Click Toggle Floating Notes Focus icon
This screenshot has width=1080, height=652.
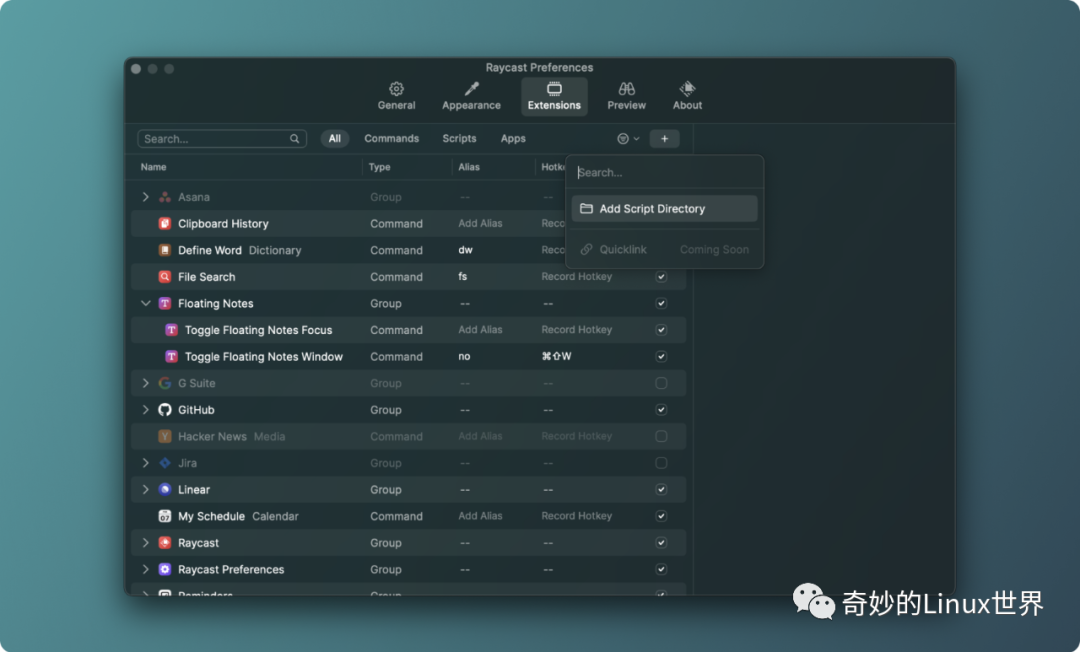pyautogui.click(x=172, y=330)
